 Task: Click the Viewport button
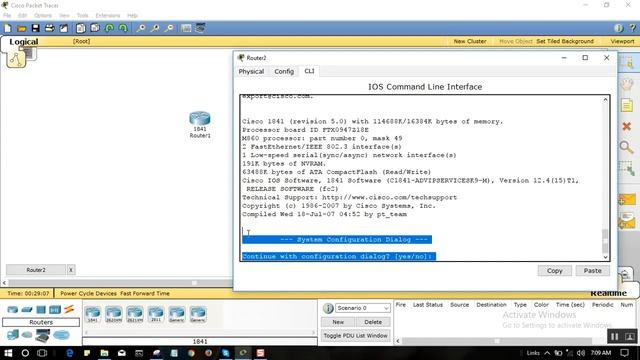pyautogui.click(x=622, y=41)
